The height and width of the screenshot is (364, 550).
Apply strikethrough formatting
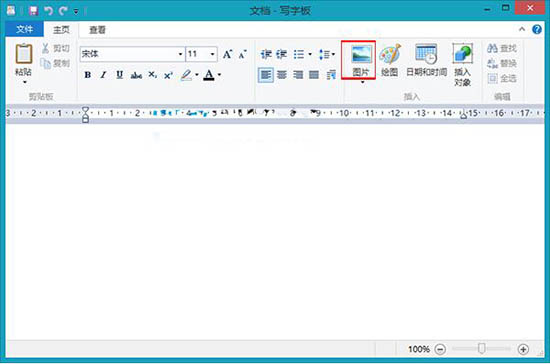click(136, 75)
